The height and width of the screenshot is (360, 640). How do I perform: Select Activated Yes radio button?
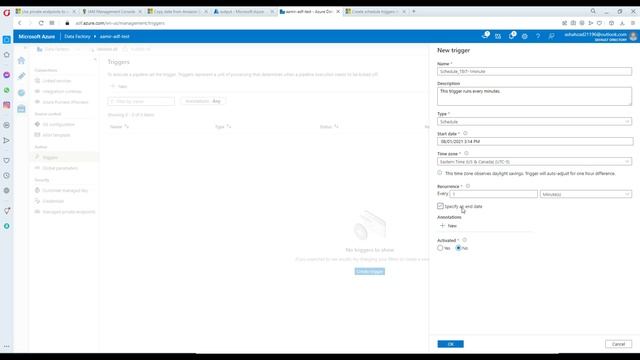pos(440,248)
